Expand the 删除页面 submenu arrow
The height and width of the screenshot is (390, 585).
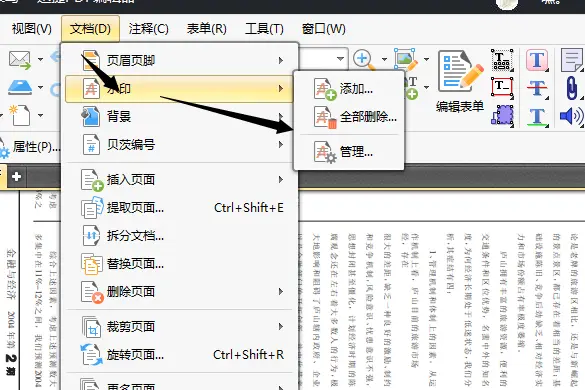(281, 291)
